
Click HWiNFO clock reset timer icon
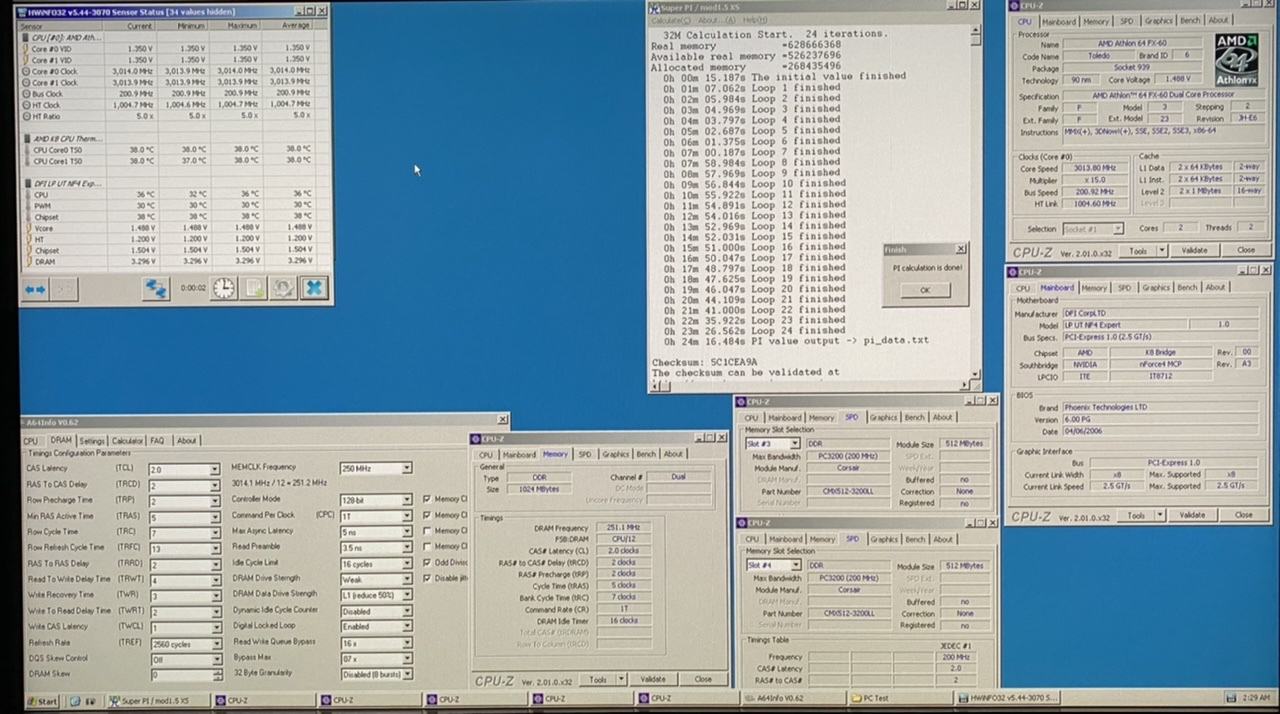tap(224, 288)
